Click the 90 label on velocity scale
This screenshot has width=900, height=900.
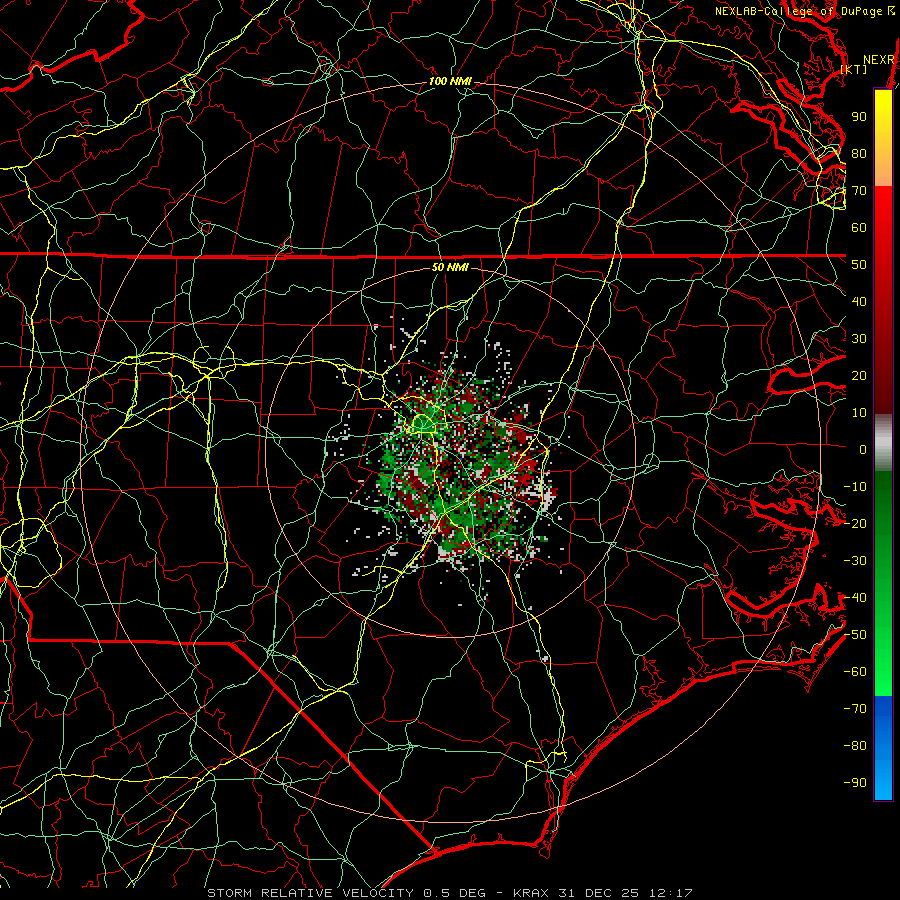click(859, 117)
